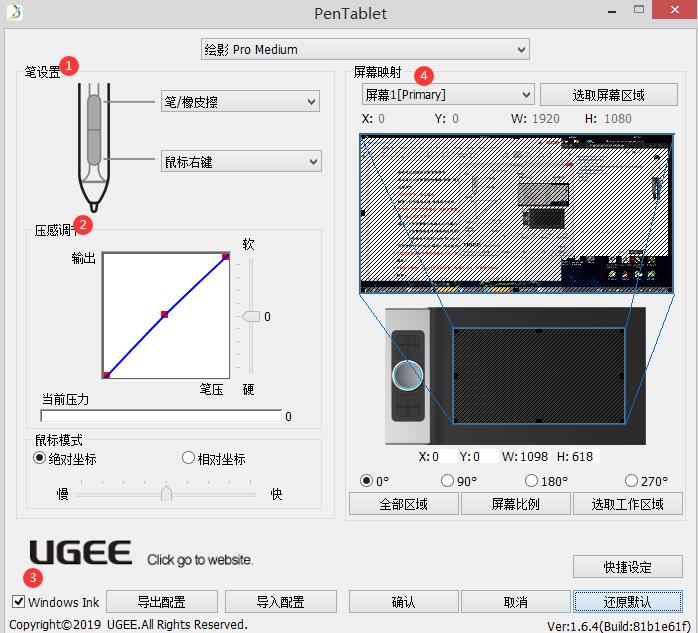Click the top-right pressure curve control point
This screenshot has height=633, width=698.
(226, 257)
